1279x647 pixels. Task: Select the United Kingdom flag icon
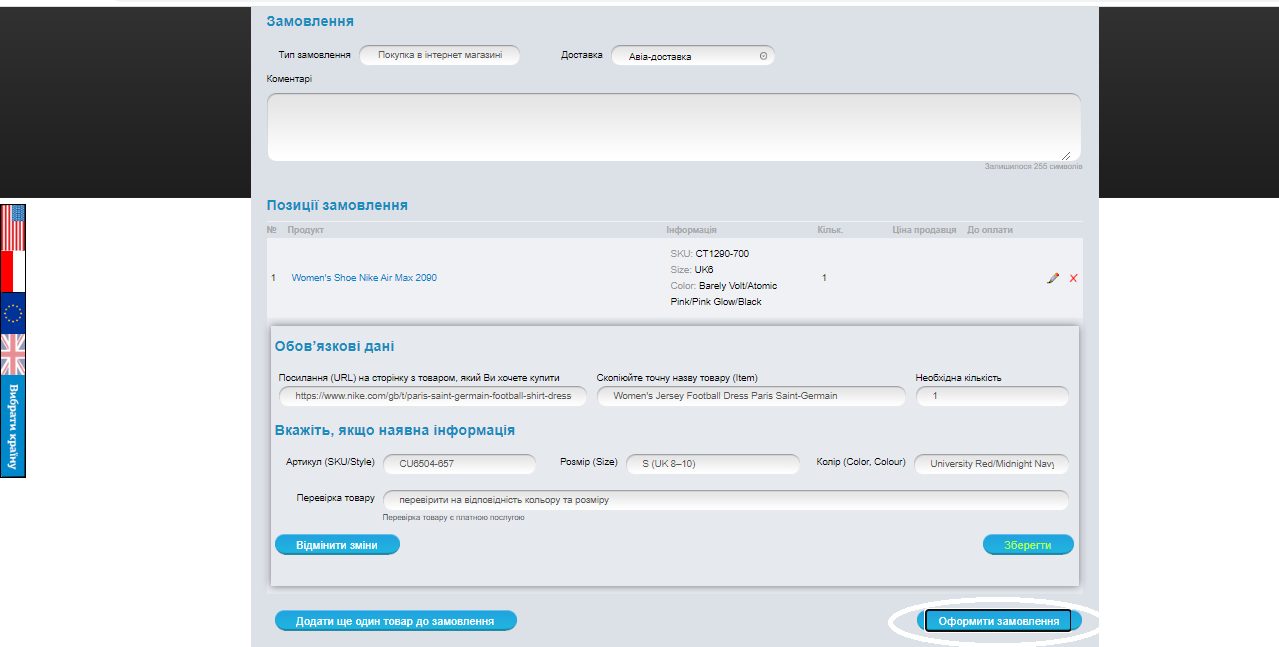tap(13, 355)
